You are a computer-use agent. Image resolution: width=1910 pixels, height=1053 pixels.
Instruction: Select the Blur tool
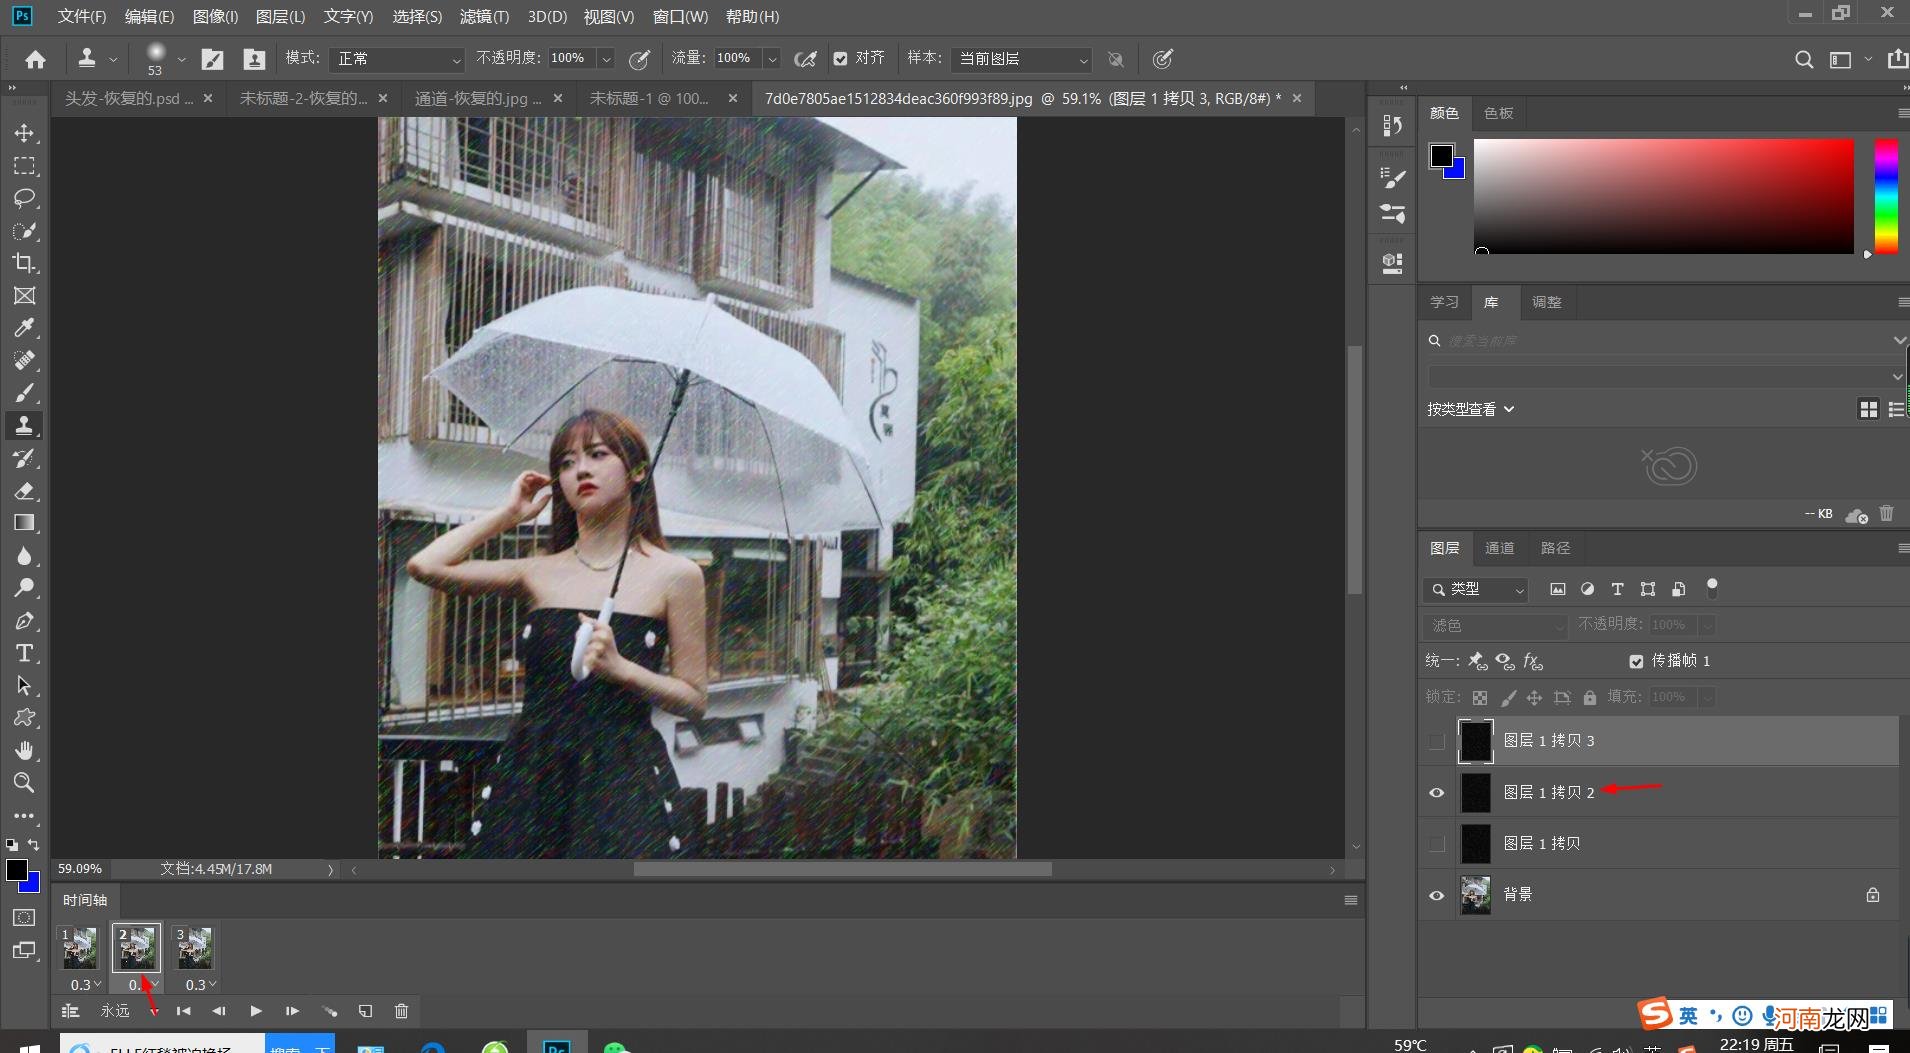[24, 555]
